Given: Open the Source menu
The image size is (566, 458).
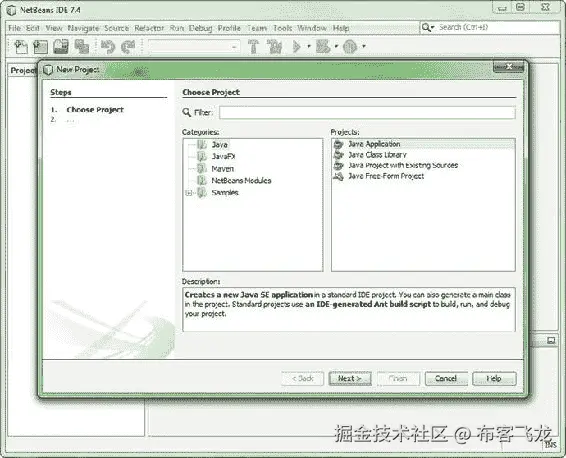Looking at the screenshot, I should (117, 28).
